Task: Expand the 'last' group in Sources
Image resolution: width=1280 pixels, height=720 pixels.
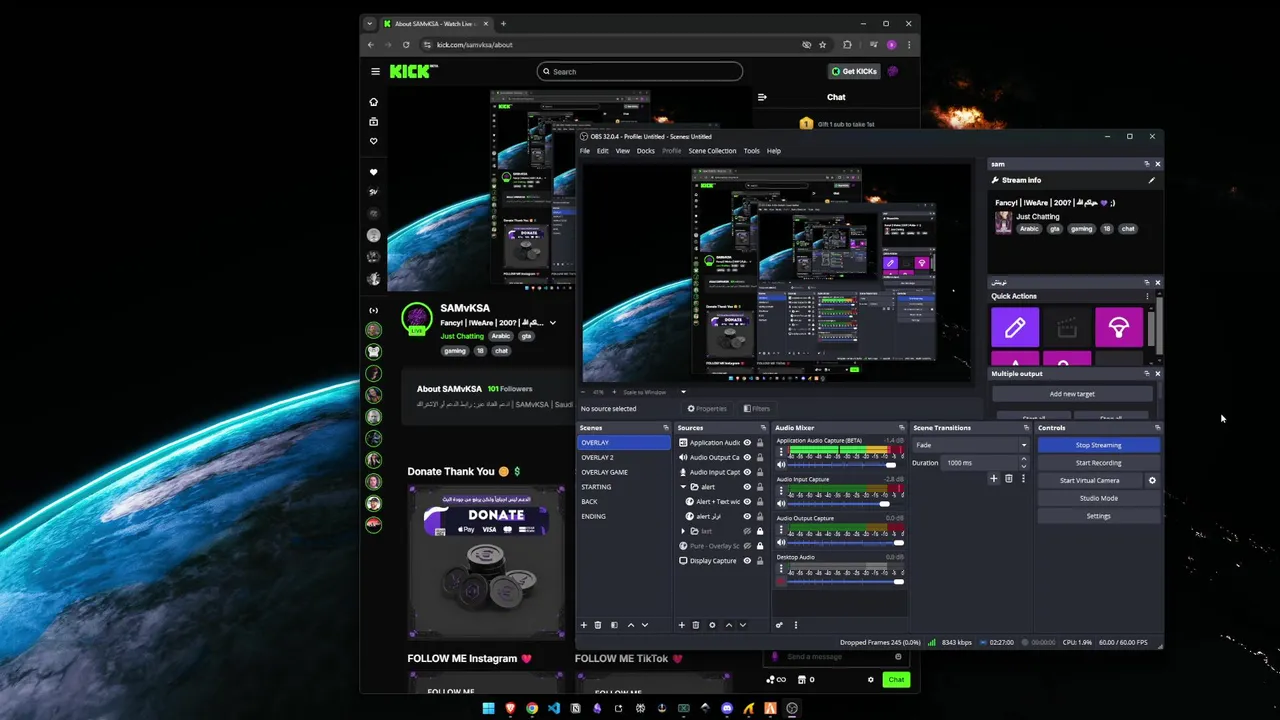Action: tap(683, 531)
